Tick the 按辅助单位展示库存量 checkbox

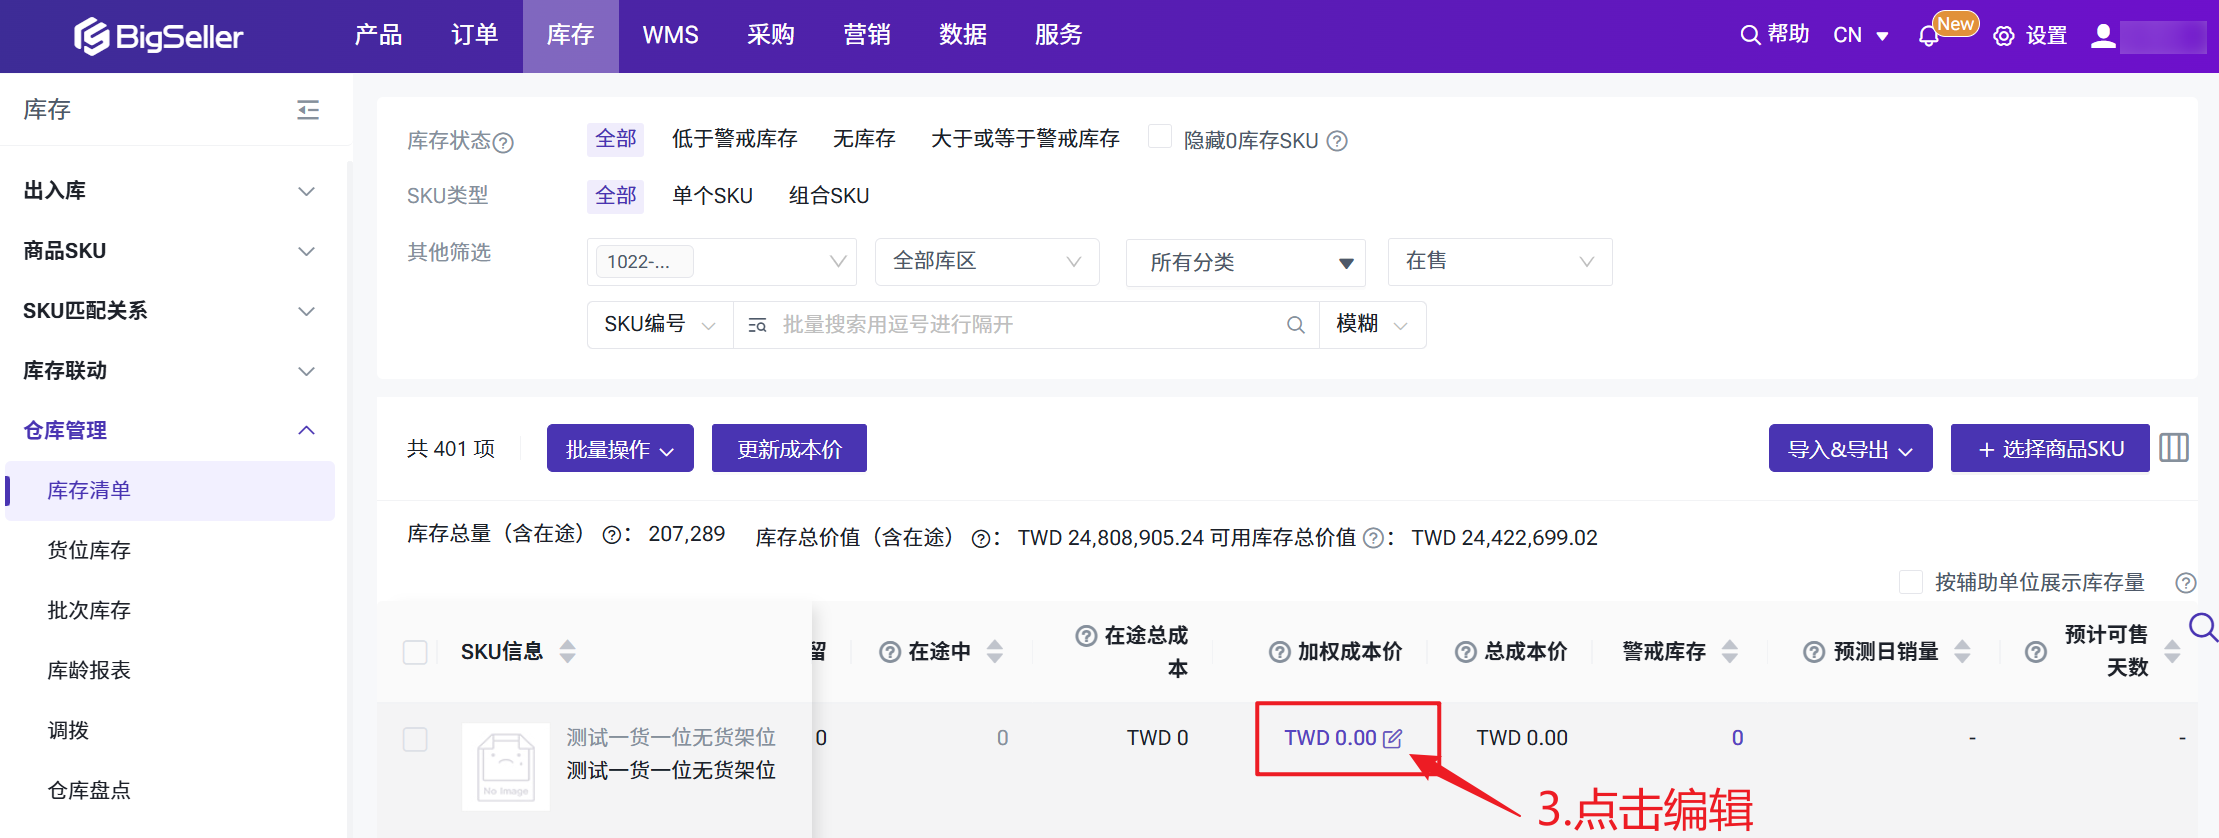pos(1910,582)
